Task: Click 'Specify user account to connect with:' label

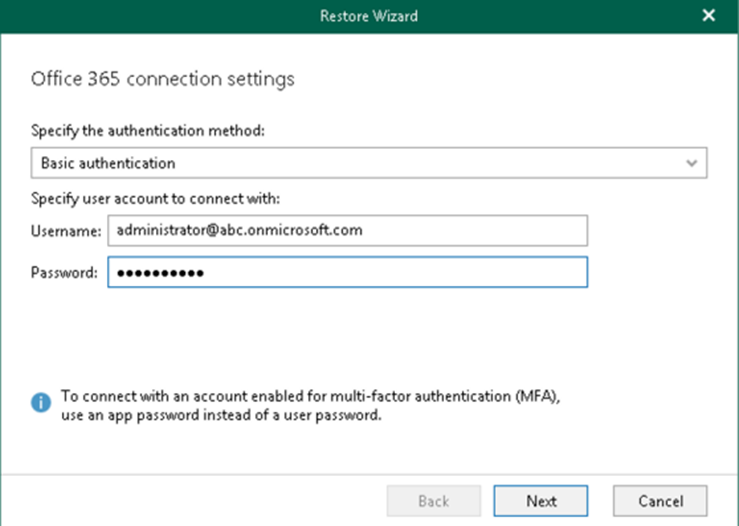Action: (156, 198)
